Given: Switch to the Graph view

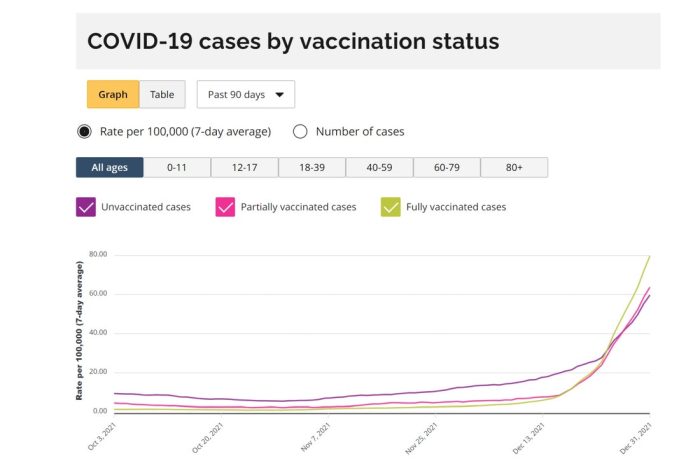Looking at the screenshot, I should click(x=113, y=95).
